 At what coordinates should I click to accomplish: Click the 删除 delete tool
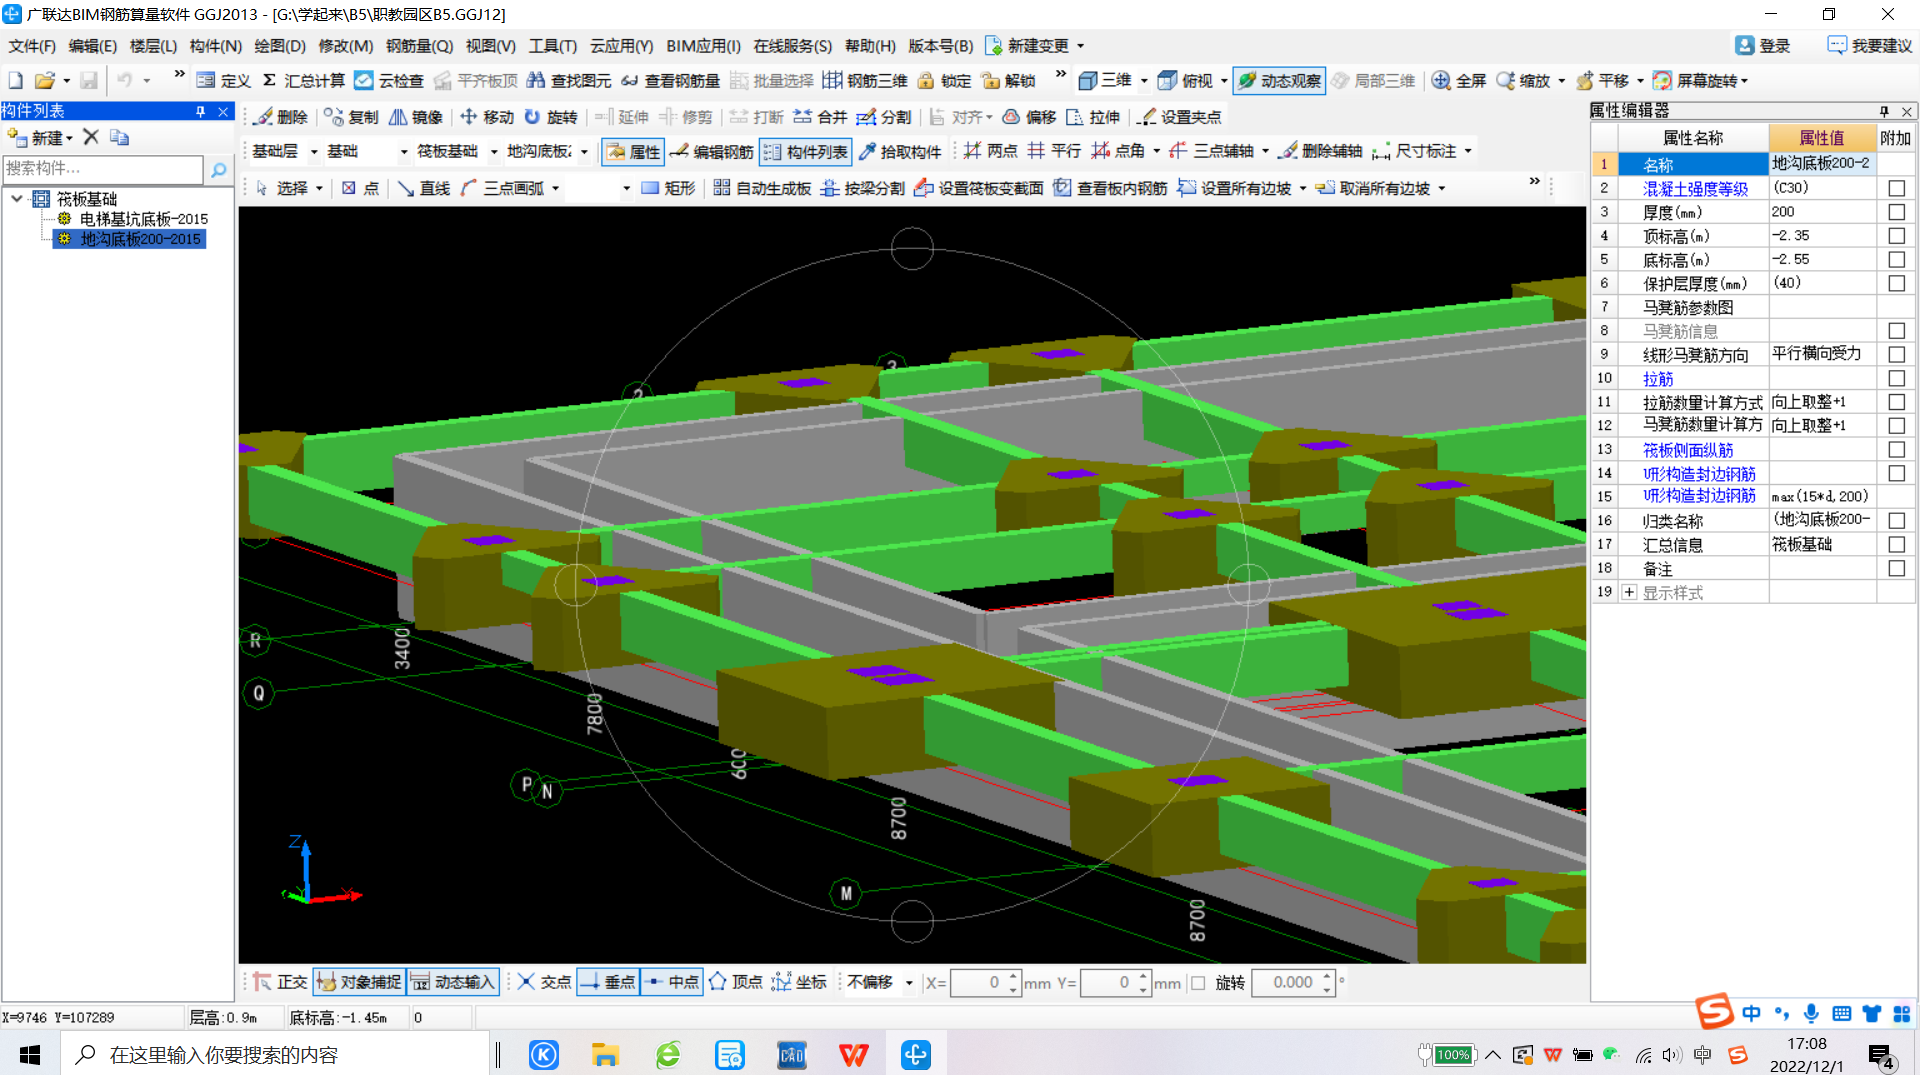[280, 117]
